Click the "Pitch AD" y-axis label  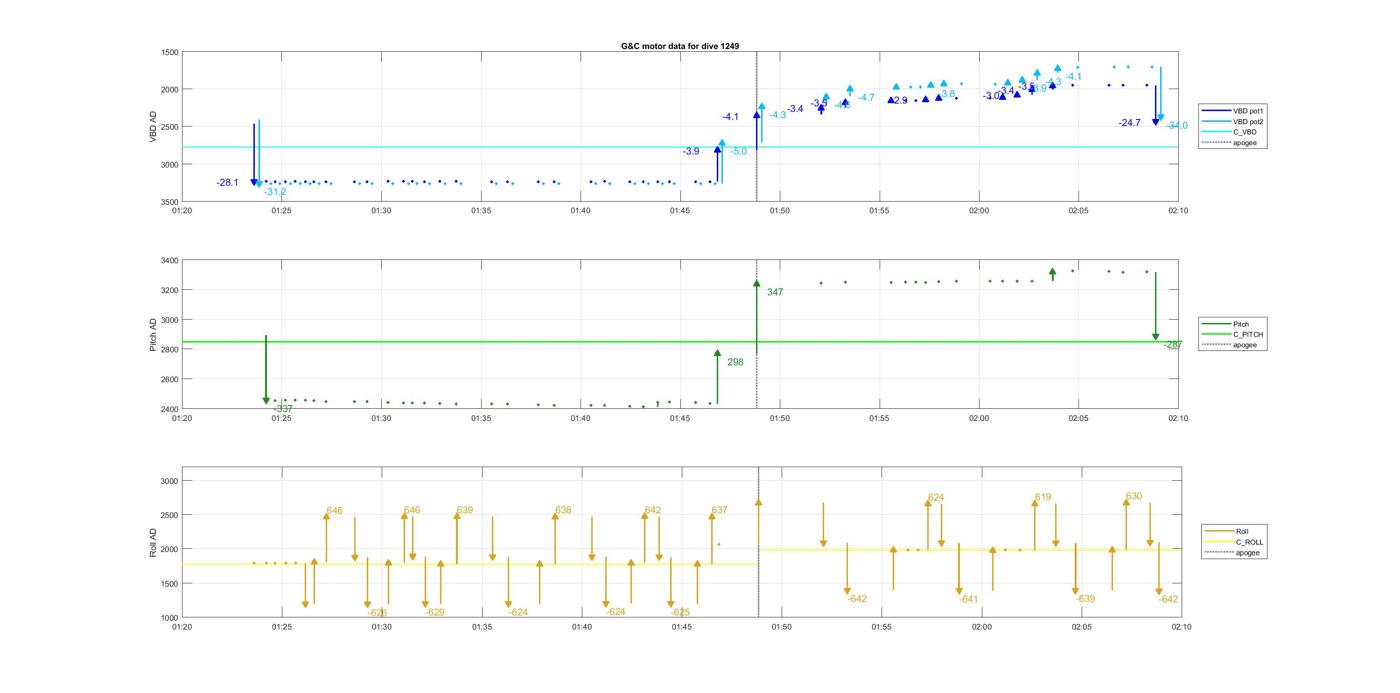tap(153, 335)
